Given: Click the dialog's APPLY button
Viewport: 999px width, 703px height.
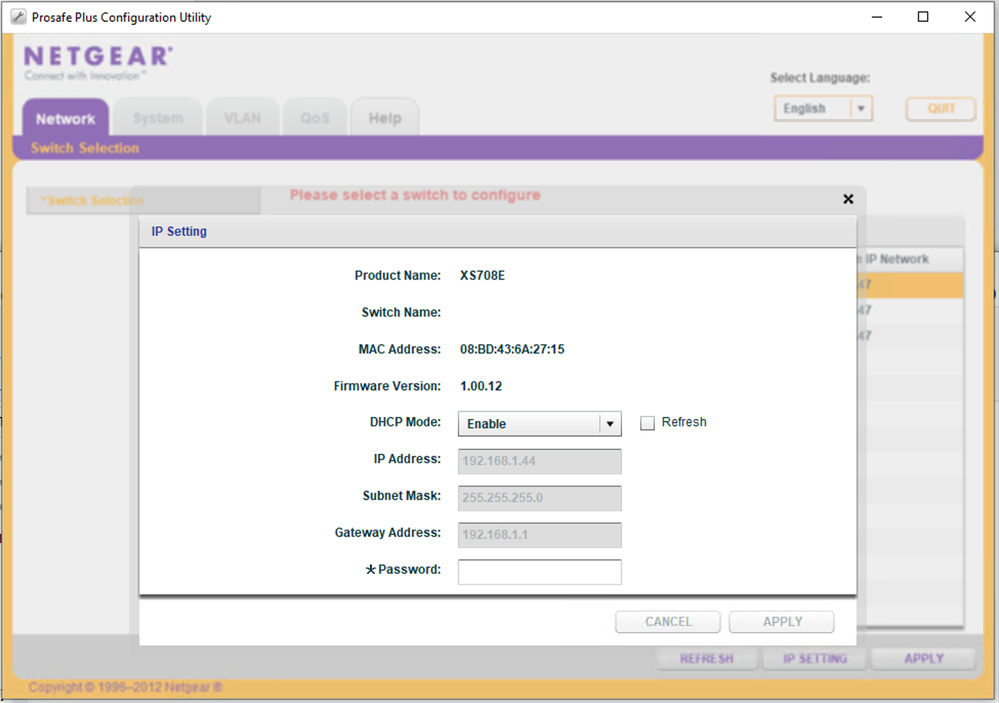Looking at the screenshot, I should tap(782, 621).
